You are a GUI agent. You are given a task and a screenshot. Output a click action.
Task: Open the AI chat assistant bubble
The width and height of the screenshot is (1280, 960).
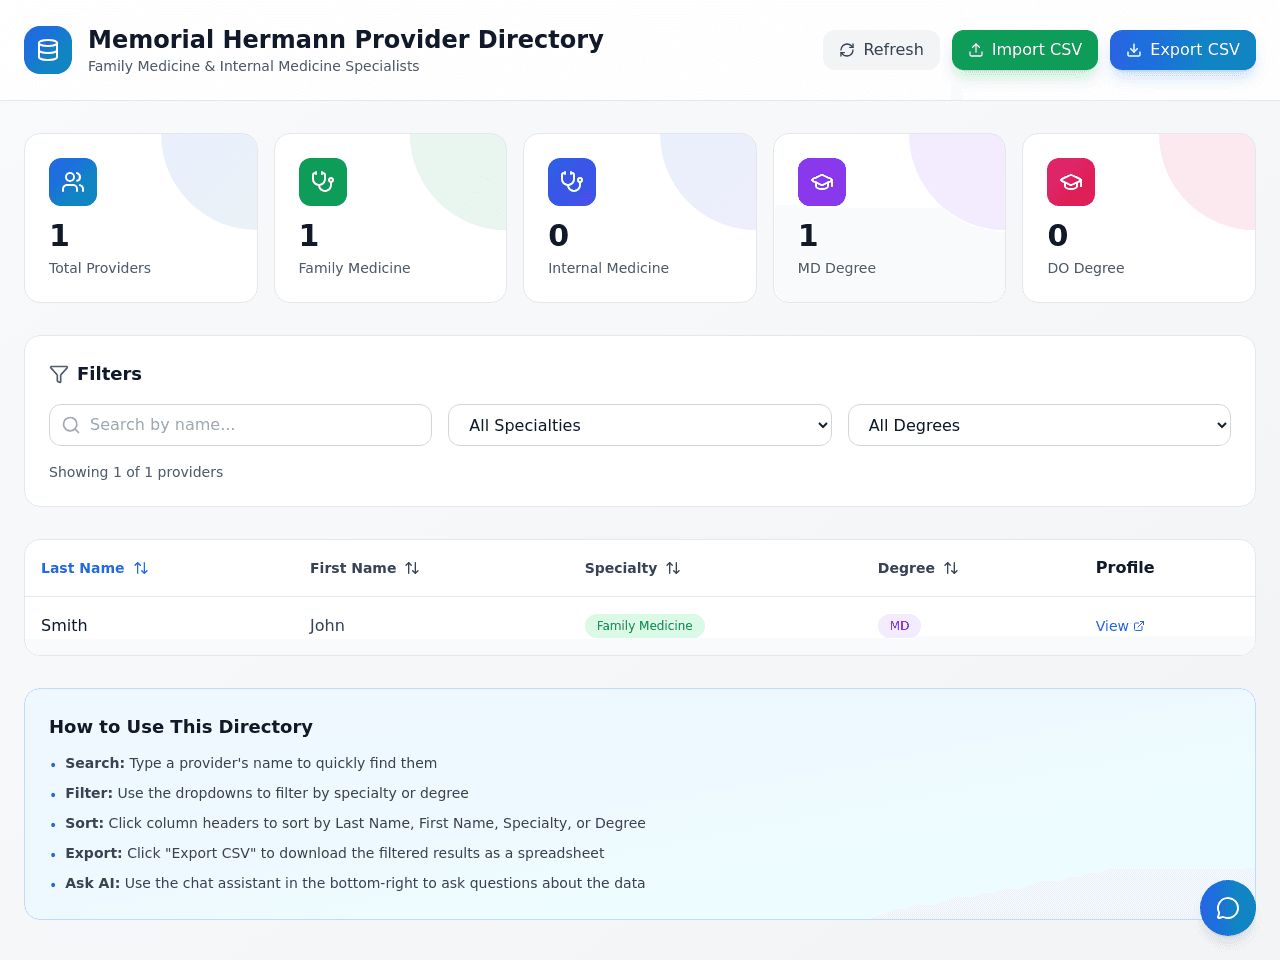tap(1228, 908)
